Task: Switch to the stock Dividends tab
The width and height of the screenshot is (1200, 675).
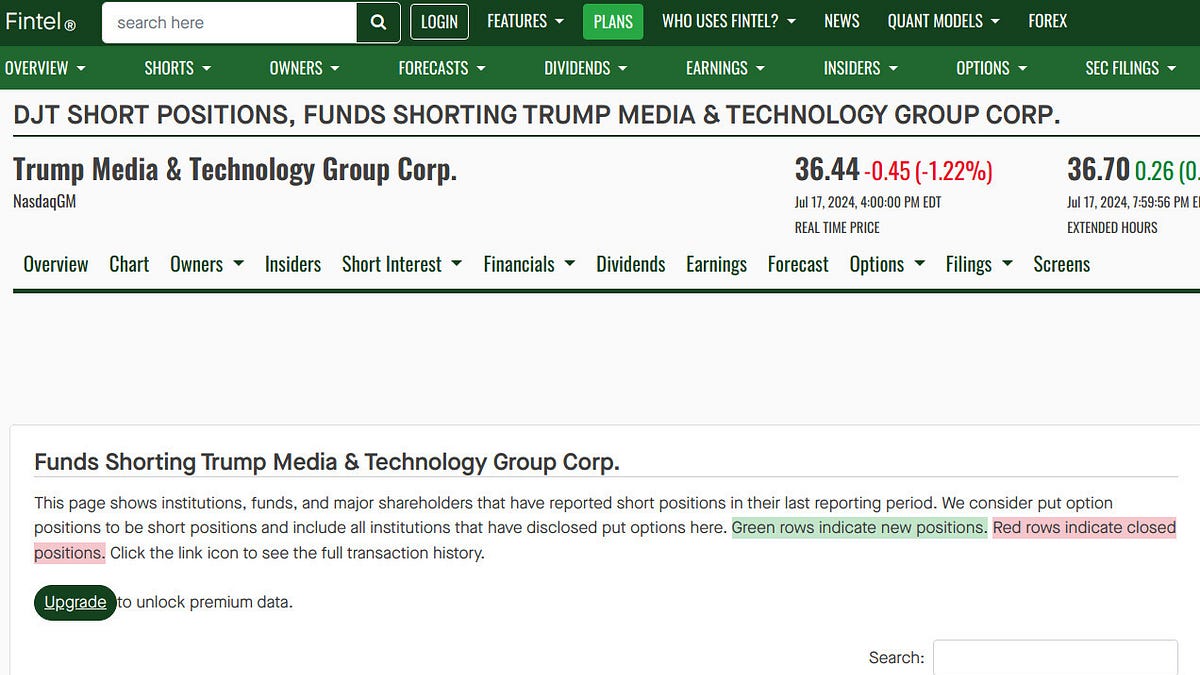Action: [x=631, y=264]
